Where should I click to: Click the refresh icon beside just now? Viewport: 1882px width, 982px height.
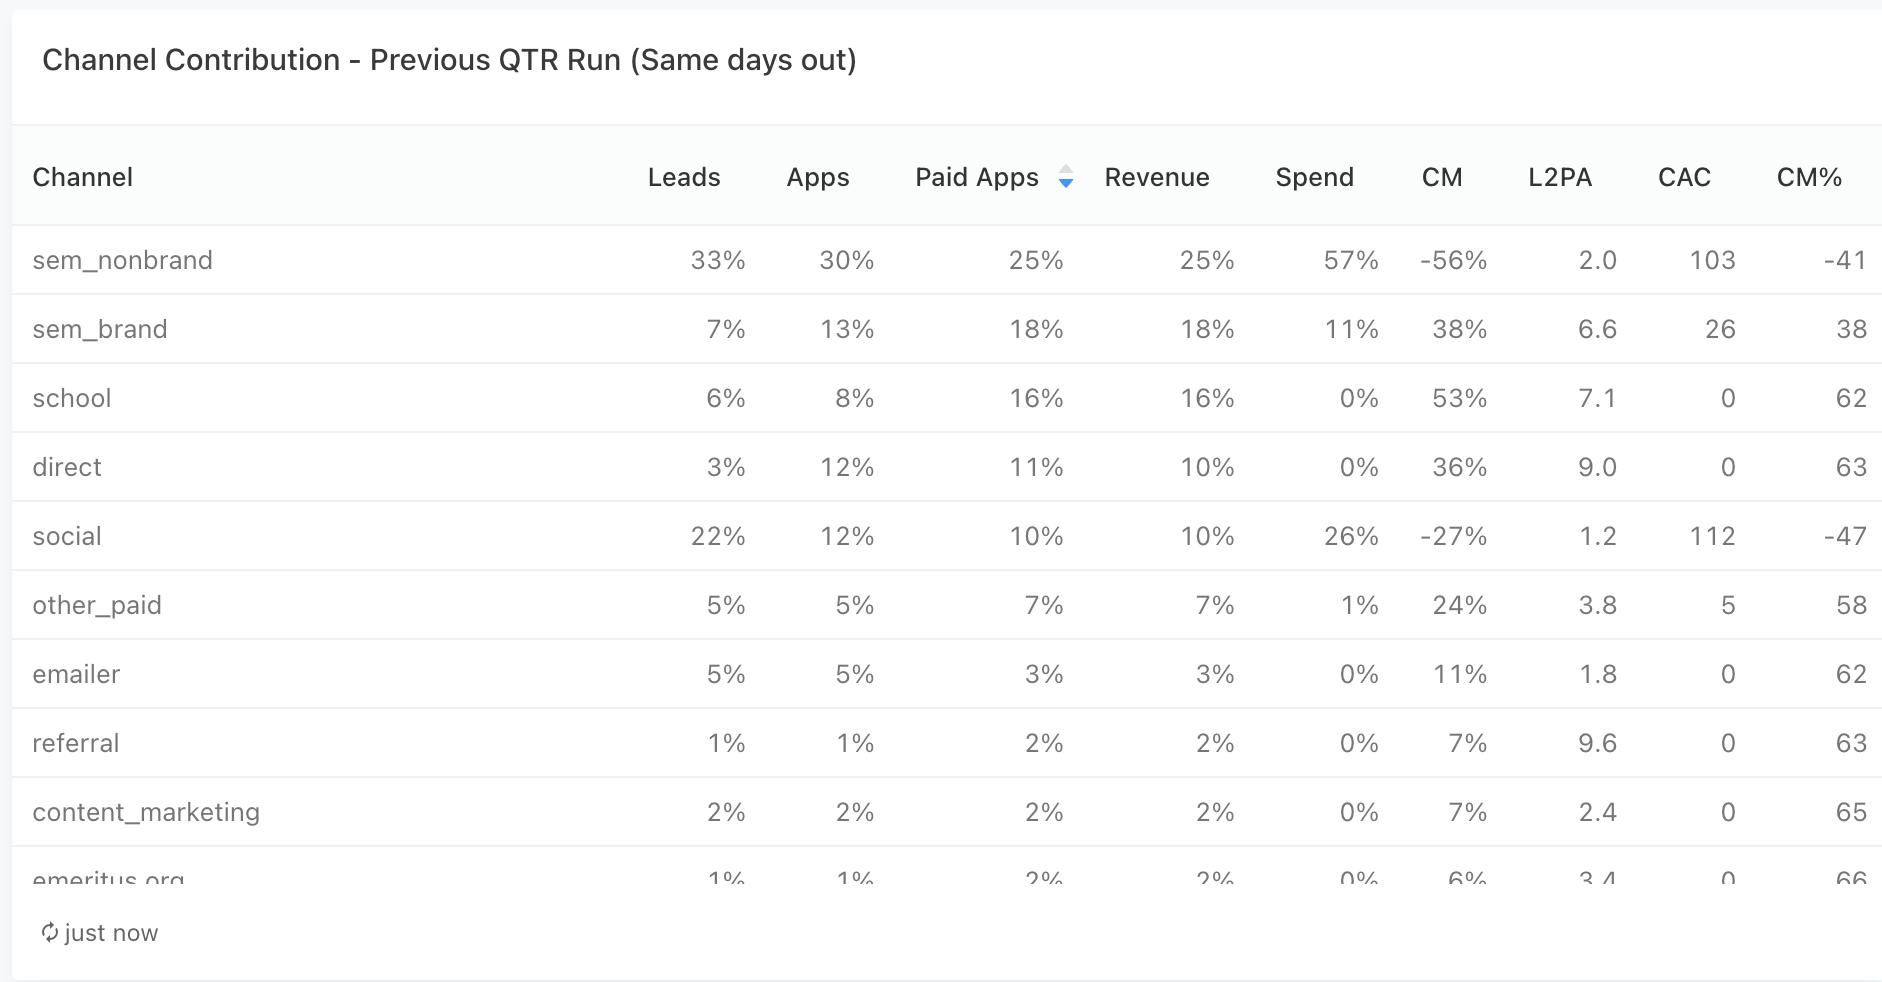point(49,933)
